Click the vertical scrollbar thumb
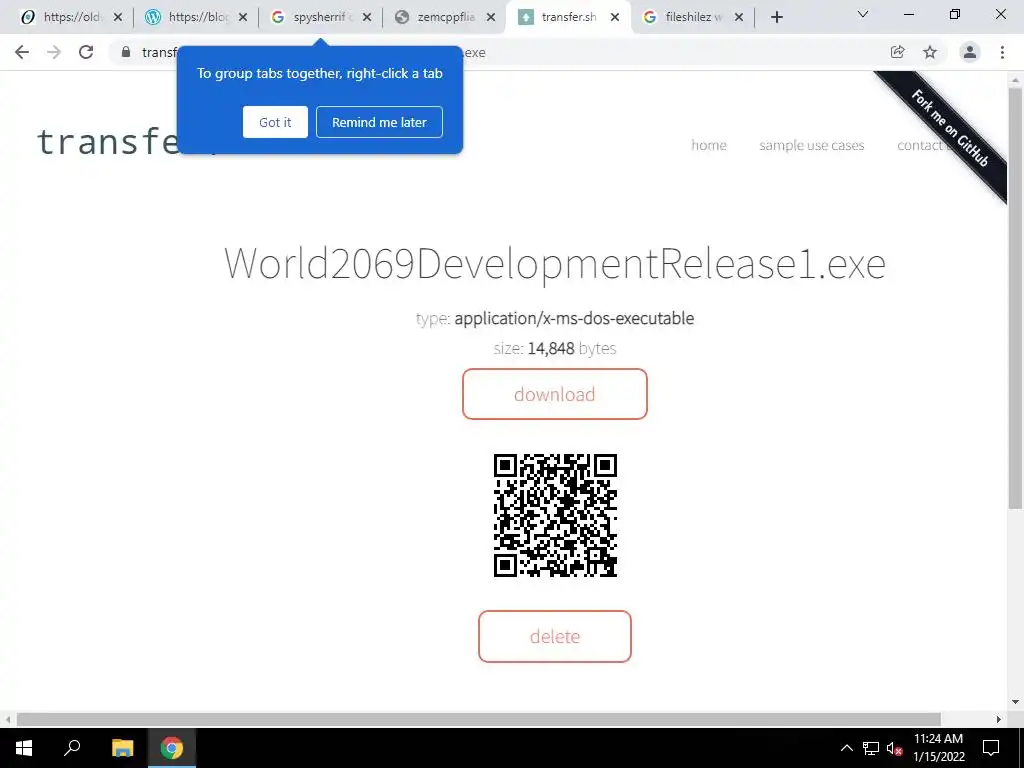The width and height of the screenshot is (1024, 768). click(x=1015, y=297)
